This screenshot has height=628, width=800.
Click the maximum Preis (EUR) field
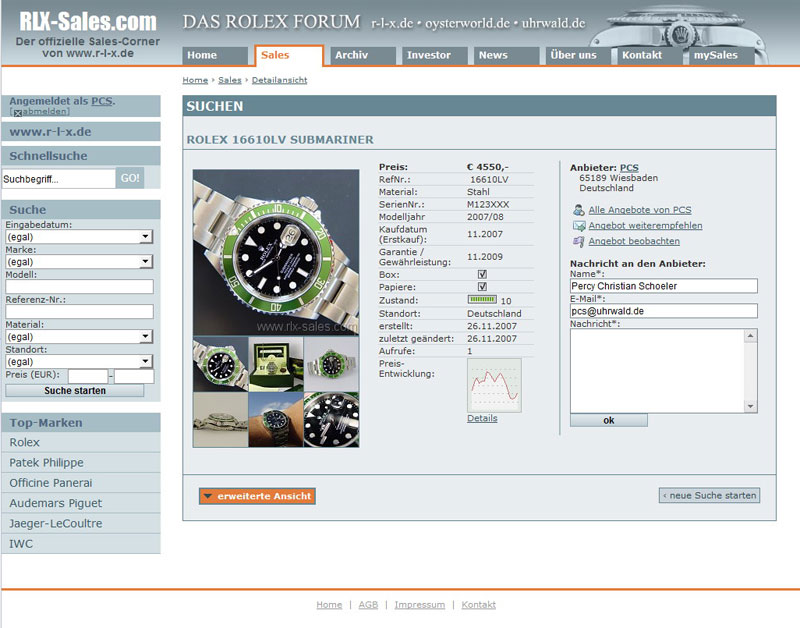[x=134, y=376]
